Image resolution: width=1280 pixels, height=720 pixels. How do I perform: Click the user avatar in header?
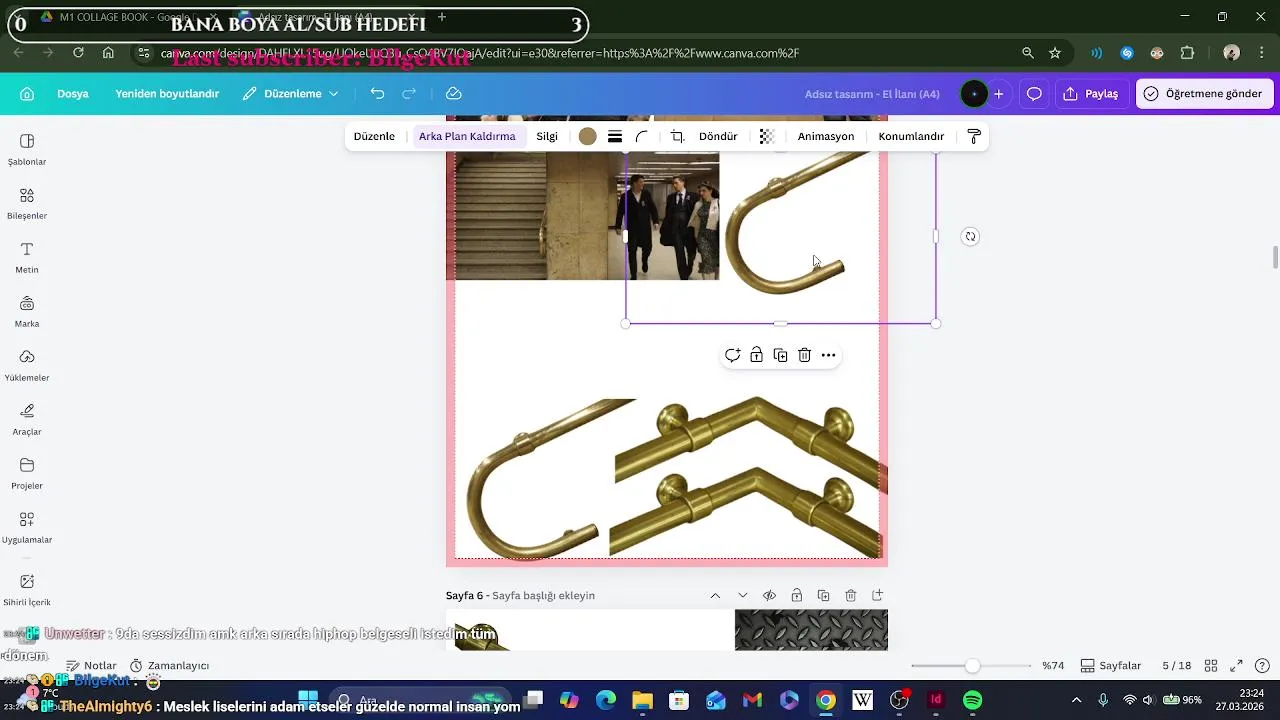coord(974,94)
